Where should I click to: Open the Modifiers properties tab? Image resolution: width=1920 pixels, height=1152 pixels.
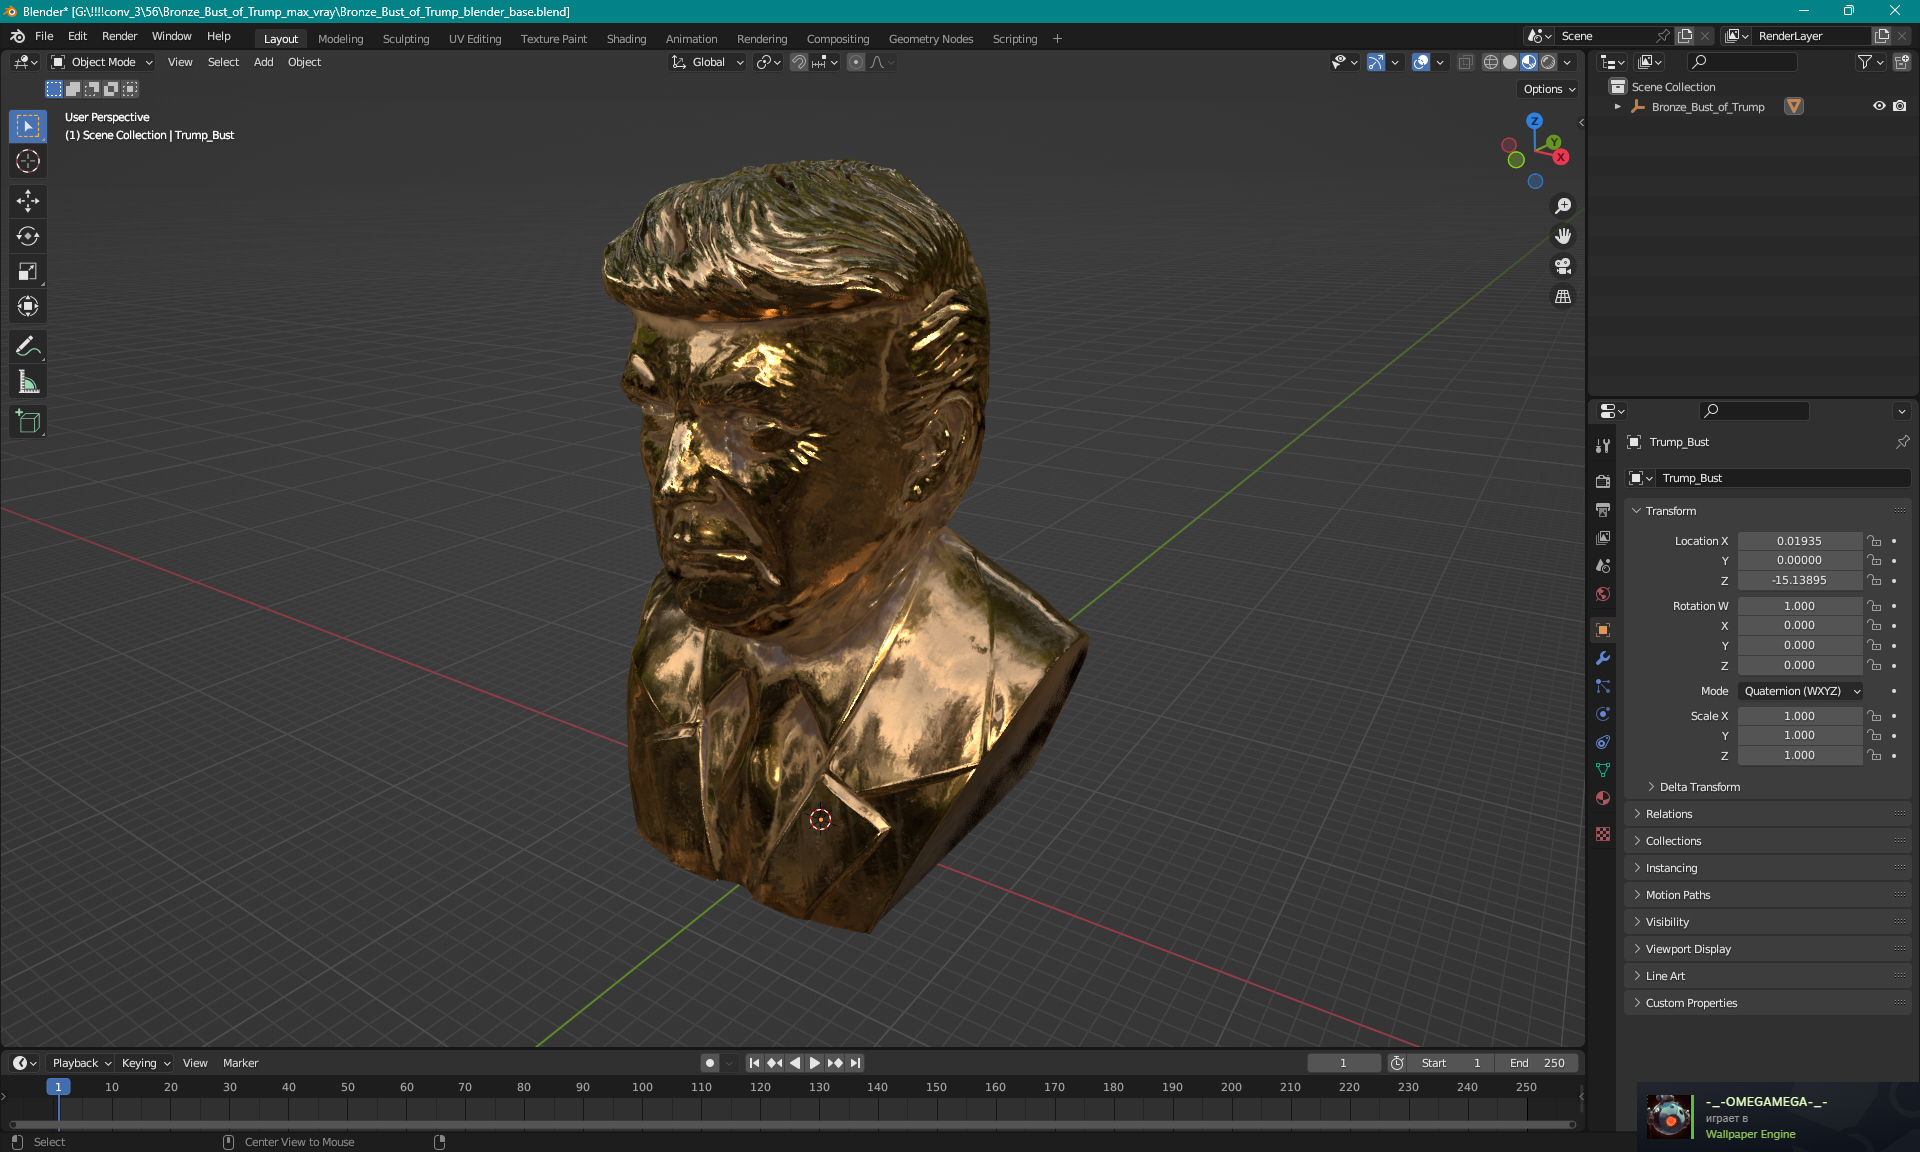tap(1603, 658)
